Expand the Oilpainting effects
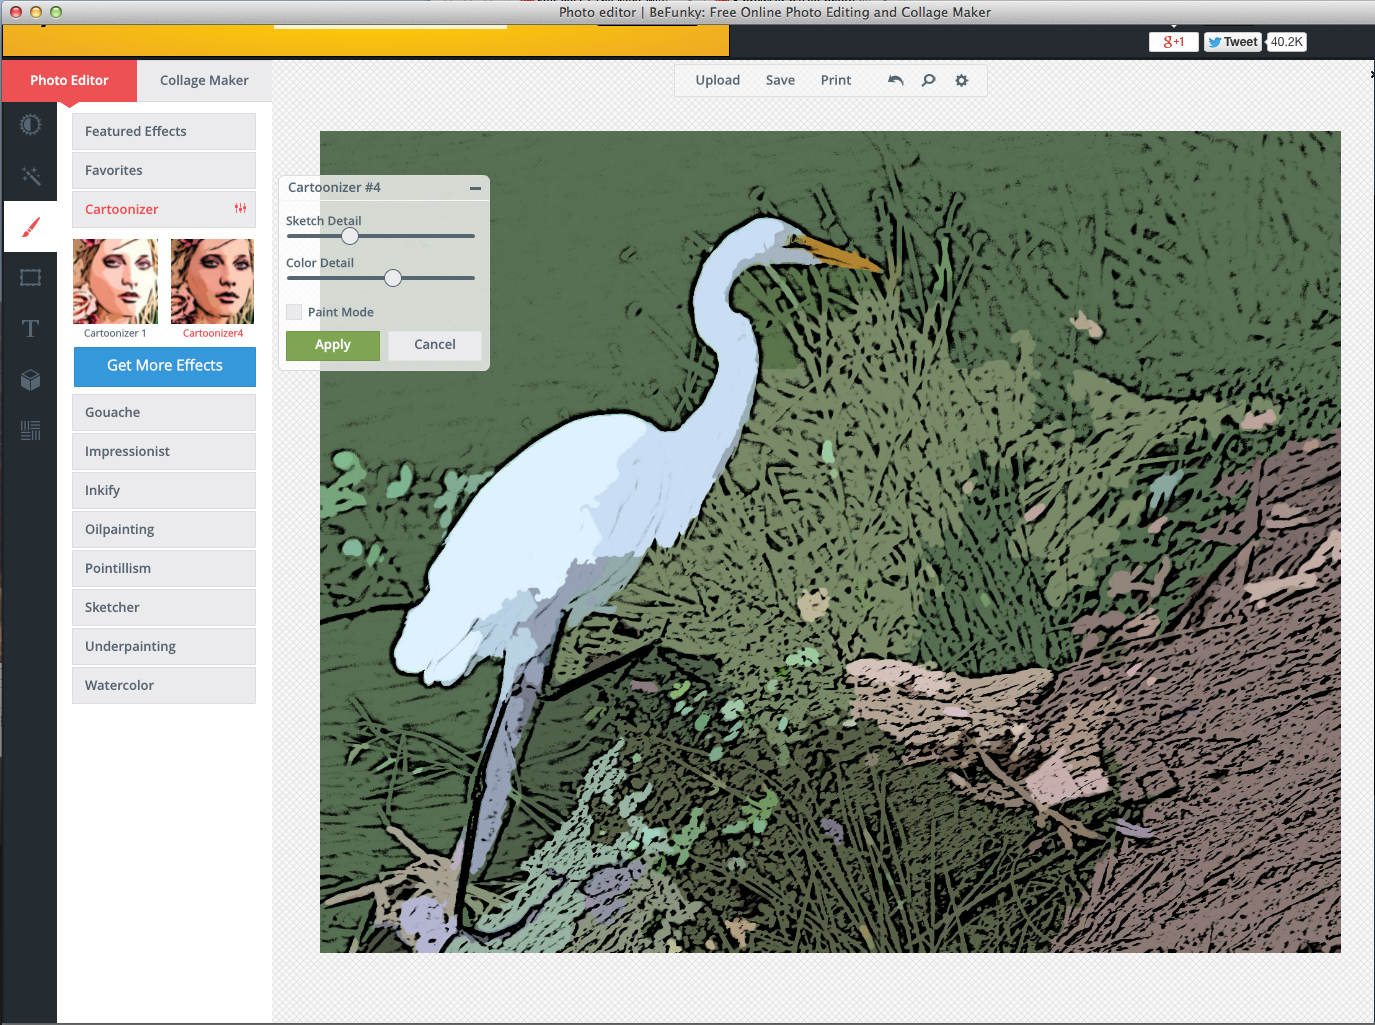 pyautogui.click(x=164, y=529)
